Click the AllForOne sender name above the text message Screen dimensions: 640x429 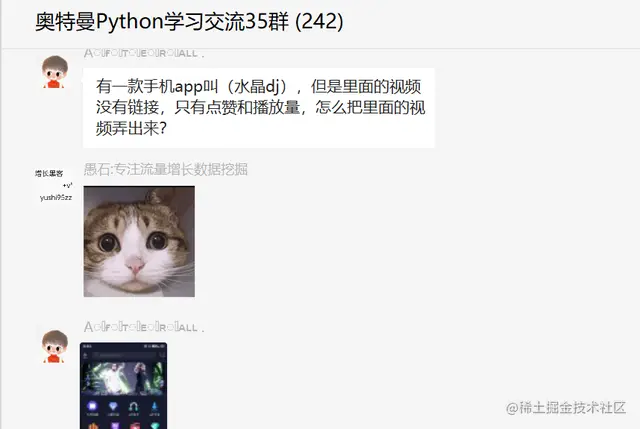click(x=144, y=53)
